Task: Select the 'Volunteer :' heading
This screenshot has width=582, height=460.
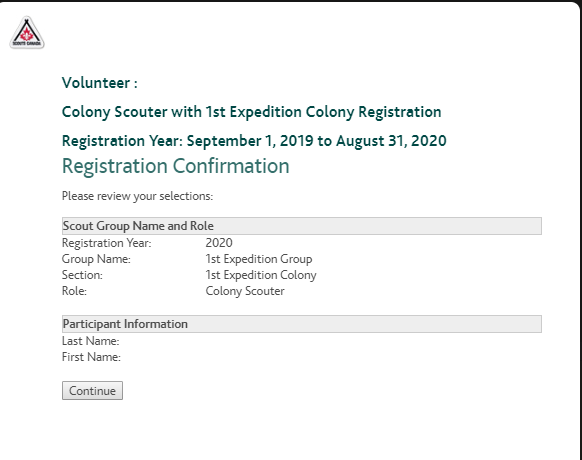Action: pos(100,83)
